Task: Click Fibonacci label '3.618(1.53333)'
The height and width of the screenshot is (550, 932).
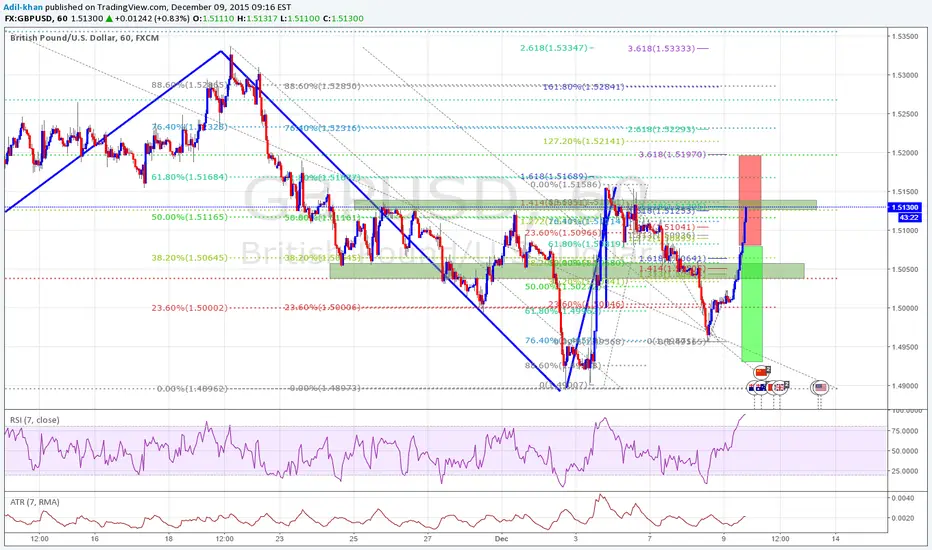Action: 662,48
